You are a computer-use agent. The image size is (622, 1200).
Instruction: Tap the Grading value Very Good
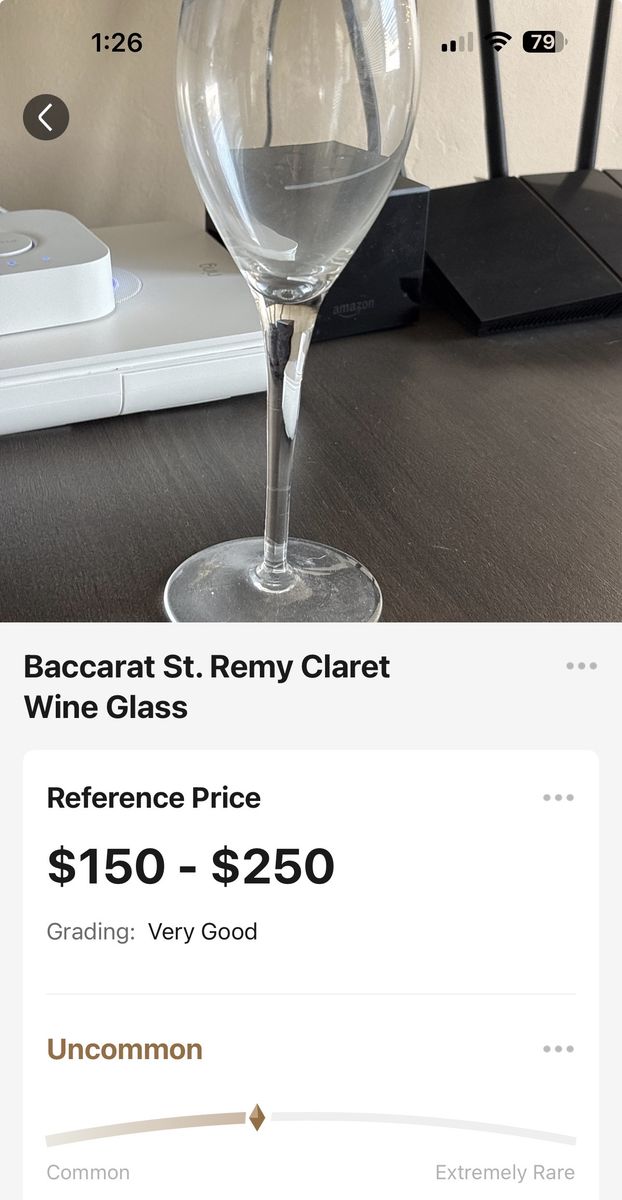point(201,932)
